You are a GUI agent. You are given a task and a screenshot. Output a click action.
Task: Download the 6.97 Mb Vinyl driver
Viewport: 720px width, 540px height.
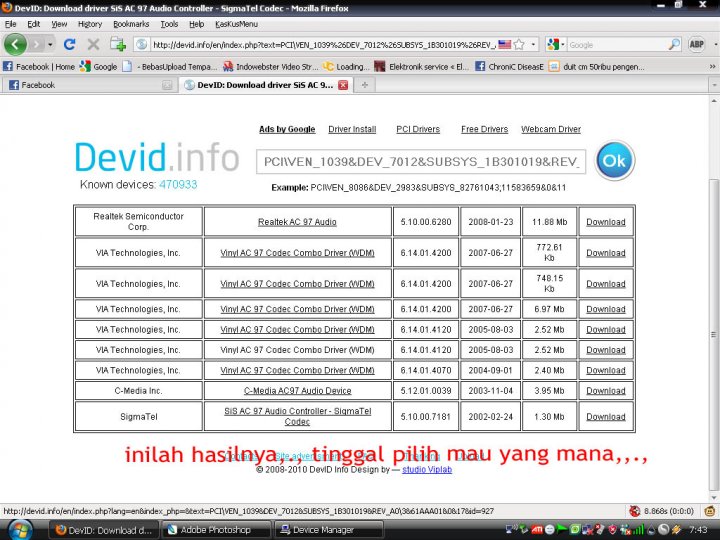[x=606, y=309]
